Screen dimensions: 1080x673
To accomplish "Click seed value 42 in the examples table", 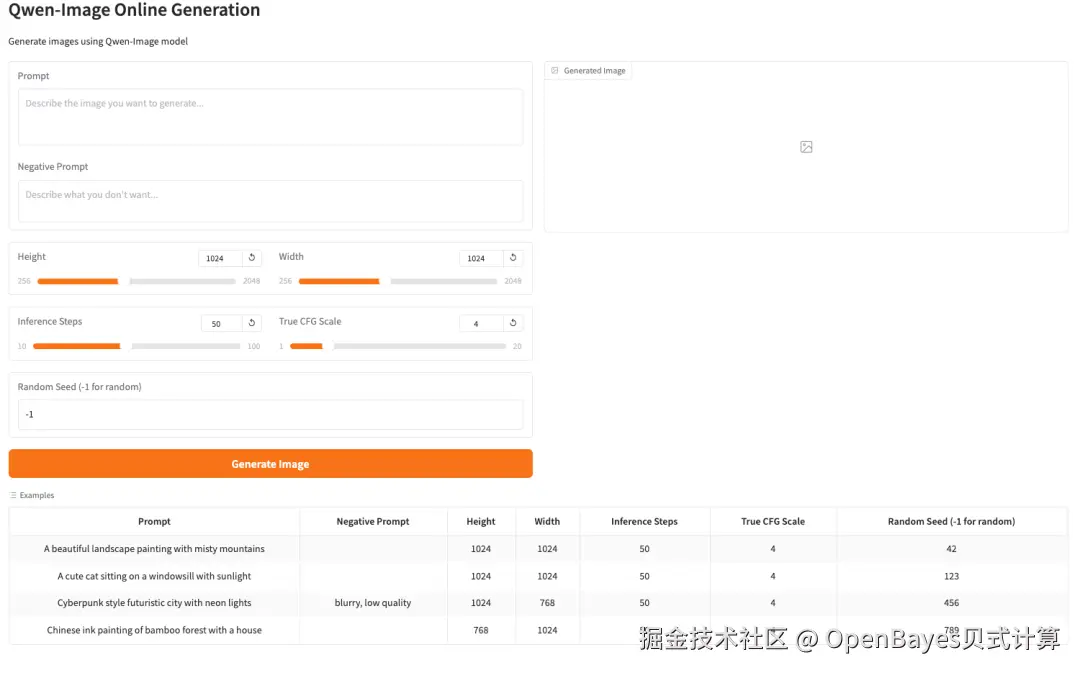I will (x=951, y=549).
